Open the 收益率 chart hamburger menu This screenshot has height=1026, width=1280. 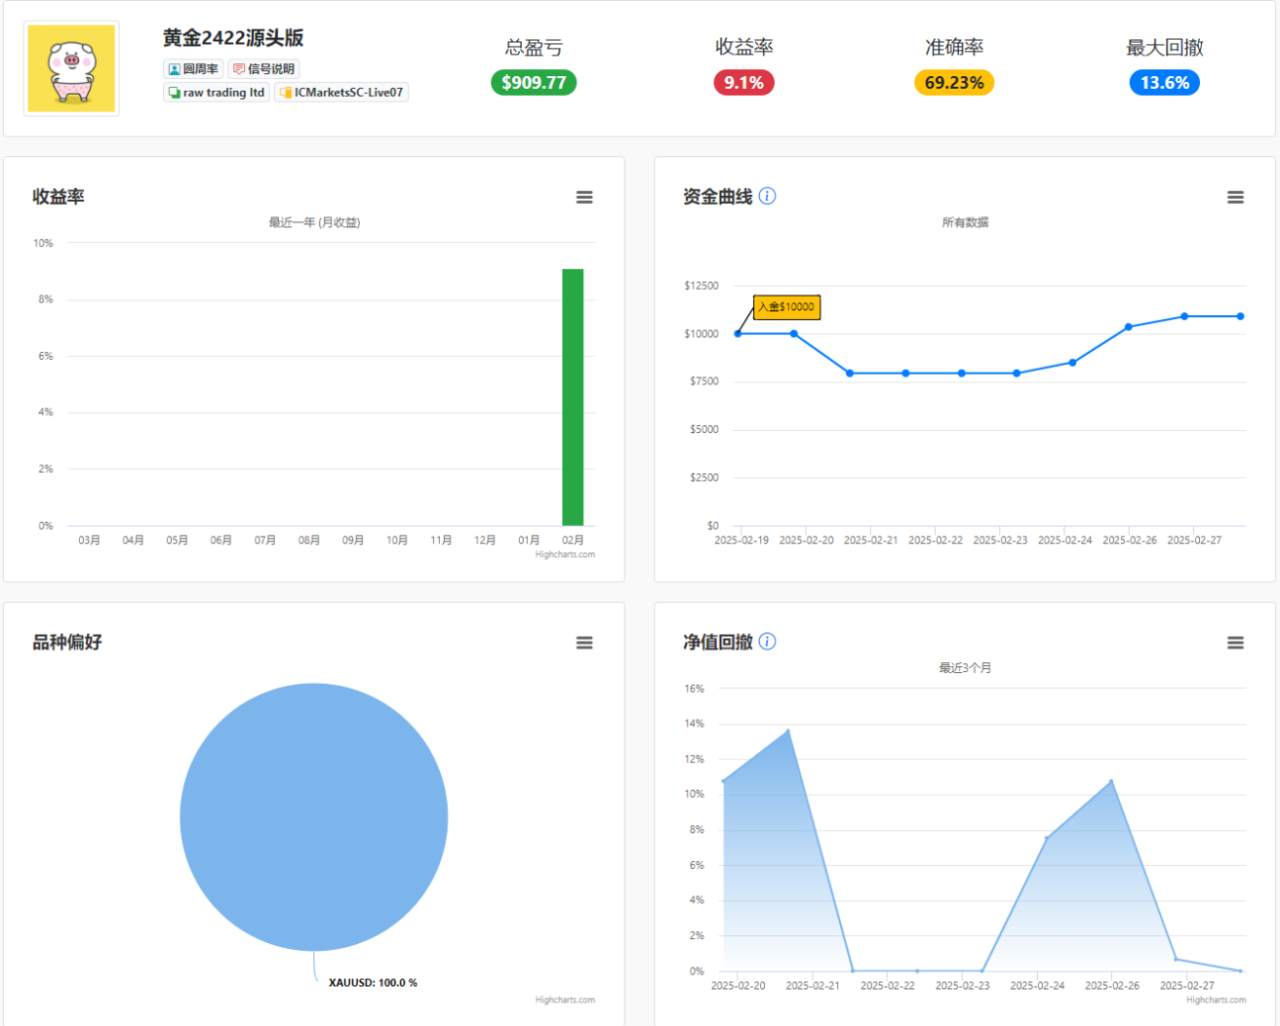point(584,198)
